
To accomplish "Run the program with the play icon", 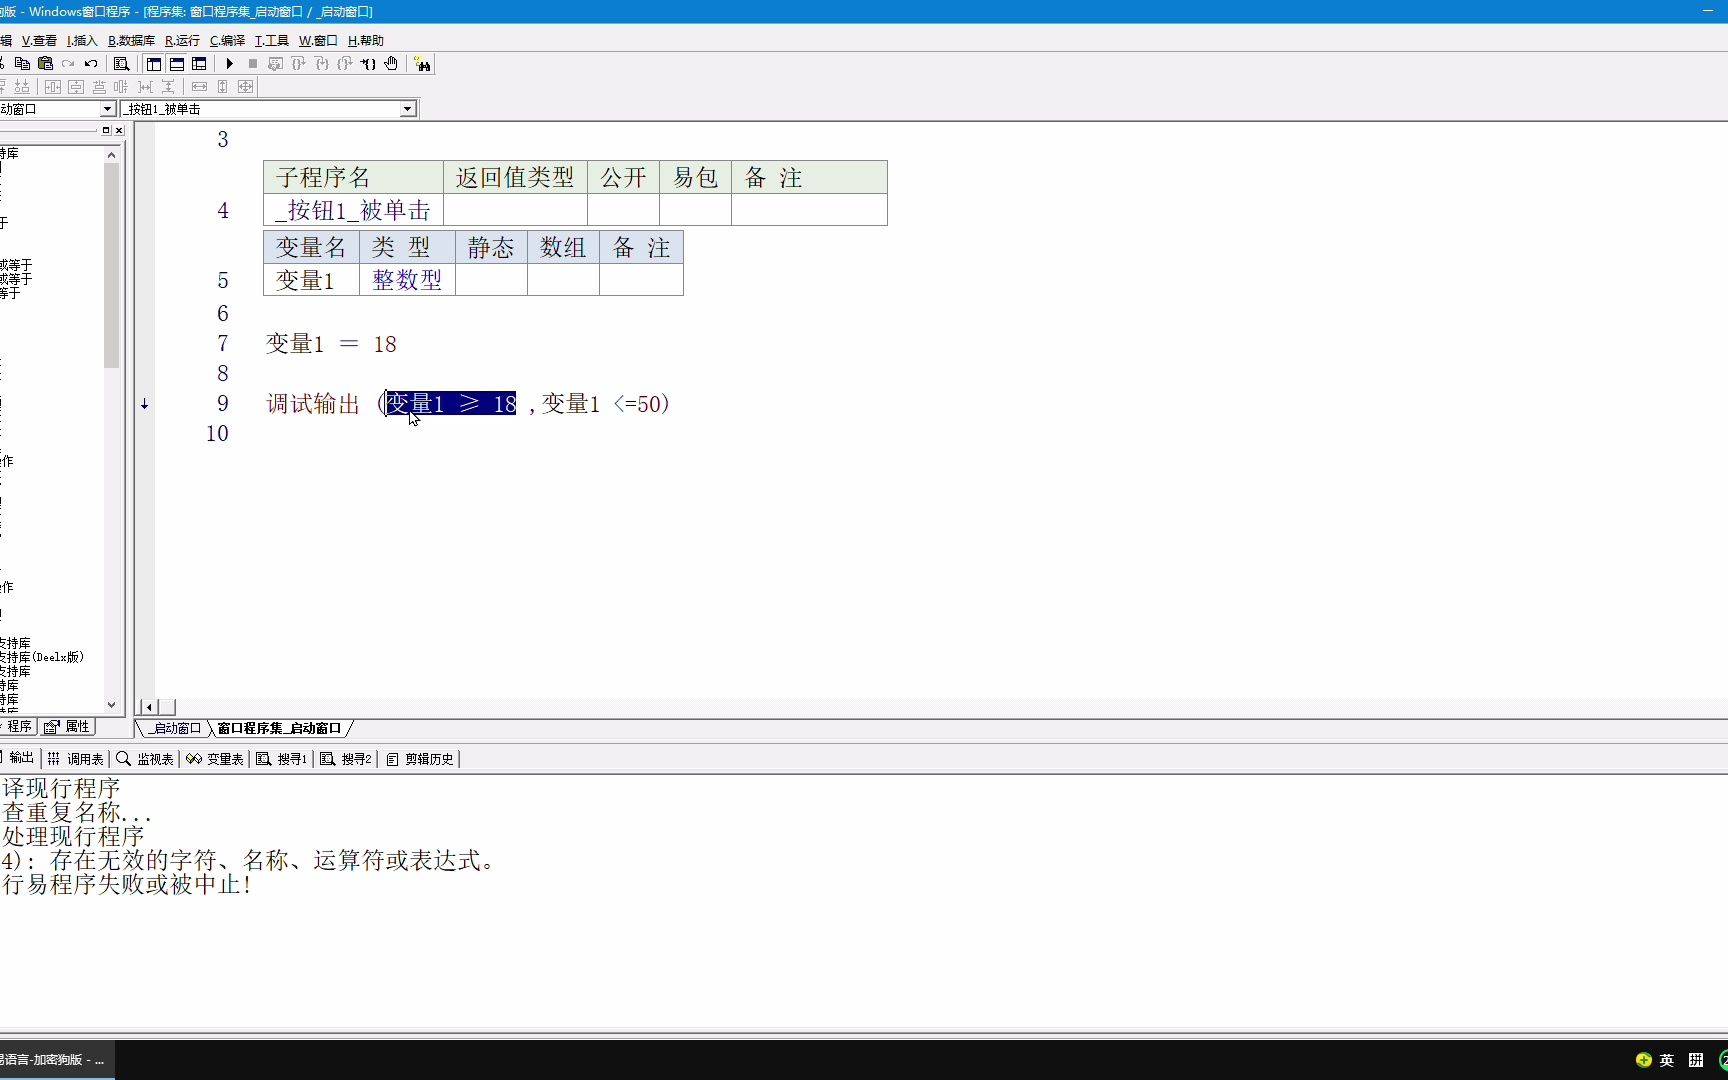I will point(229,63).
